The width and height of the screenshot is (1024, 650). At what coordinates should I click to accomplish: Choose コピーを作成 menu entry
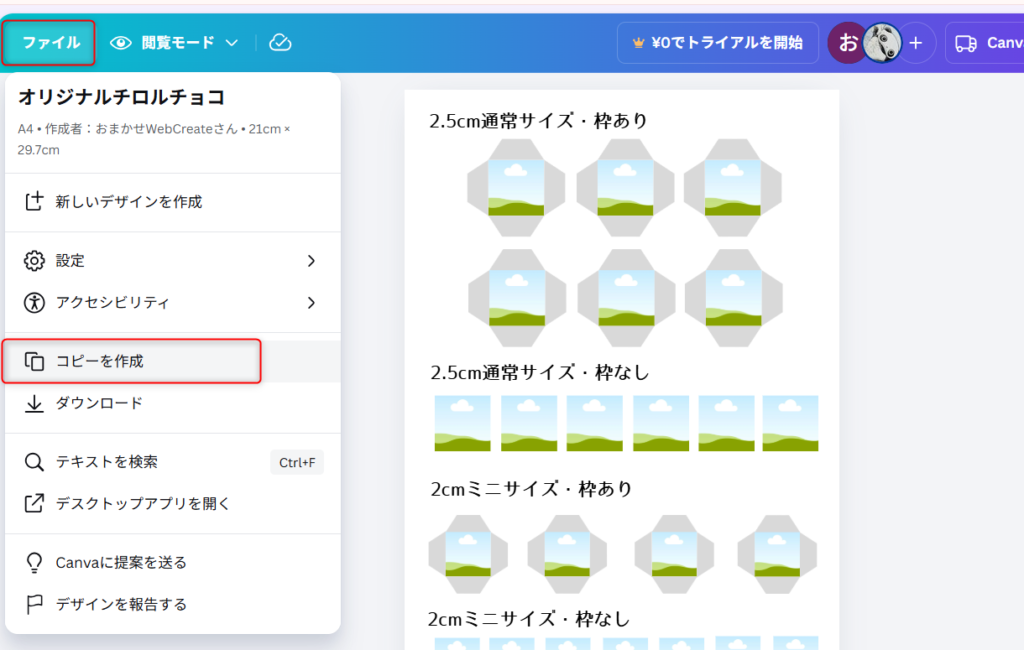(100, 361)
